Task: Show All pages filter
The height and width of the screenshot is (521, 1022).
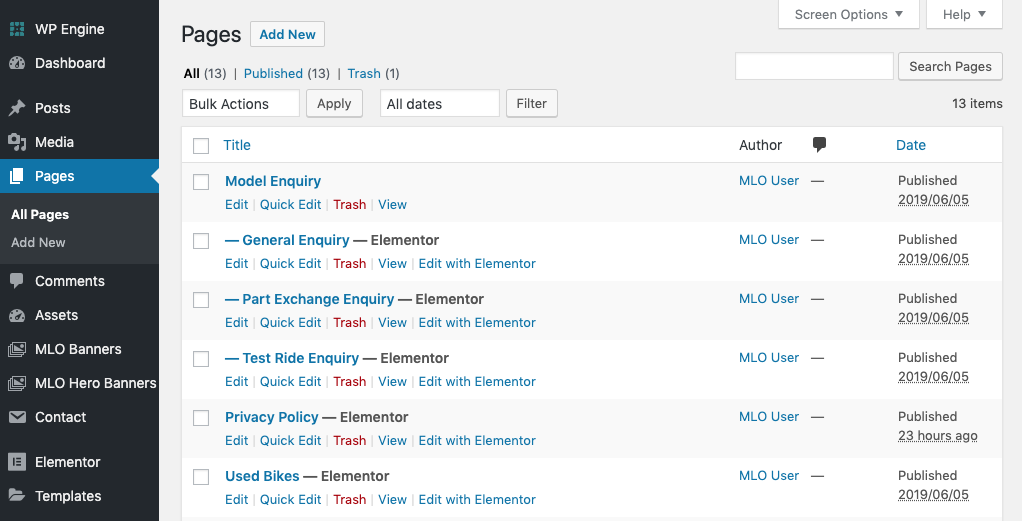Action: 192,74
